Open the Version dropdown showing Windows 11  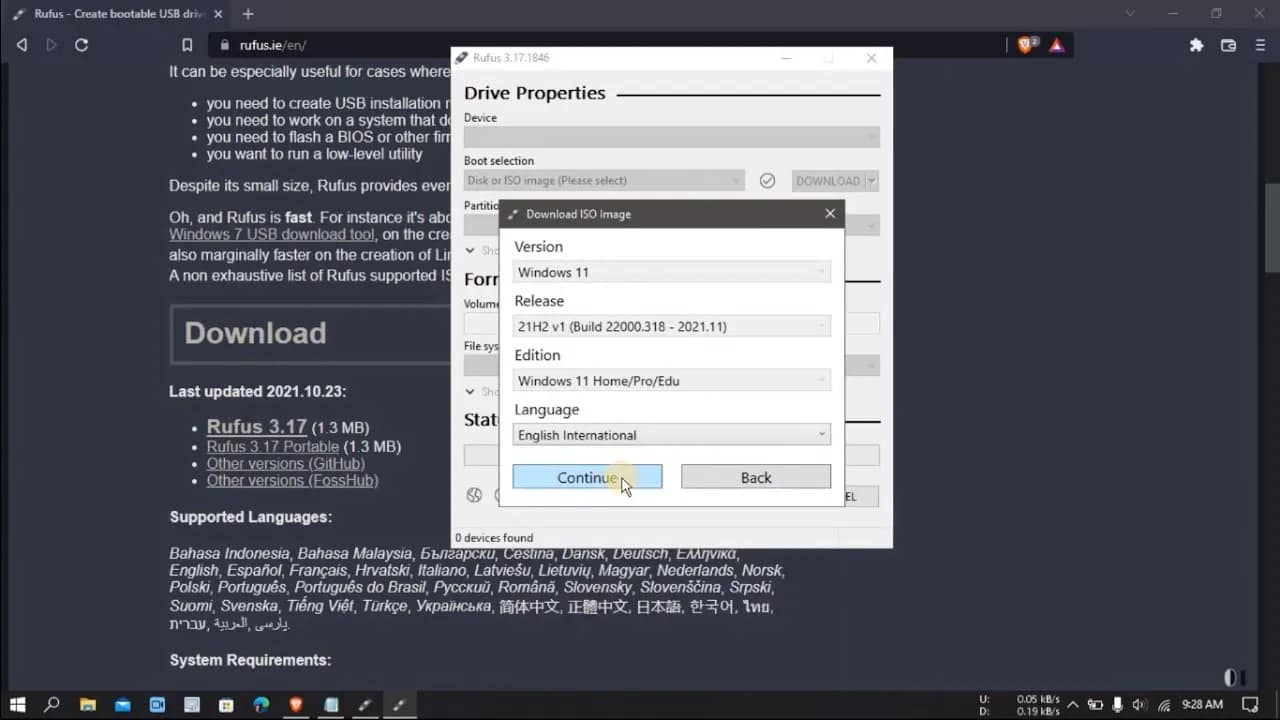[x=671, y=271]
